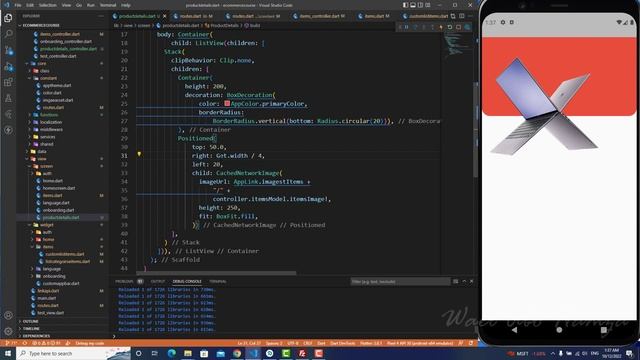Viewport: 640px width, 360px height.
Task: Click the debug console filter input
Action: click(x=400, y=281)
